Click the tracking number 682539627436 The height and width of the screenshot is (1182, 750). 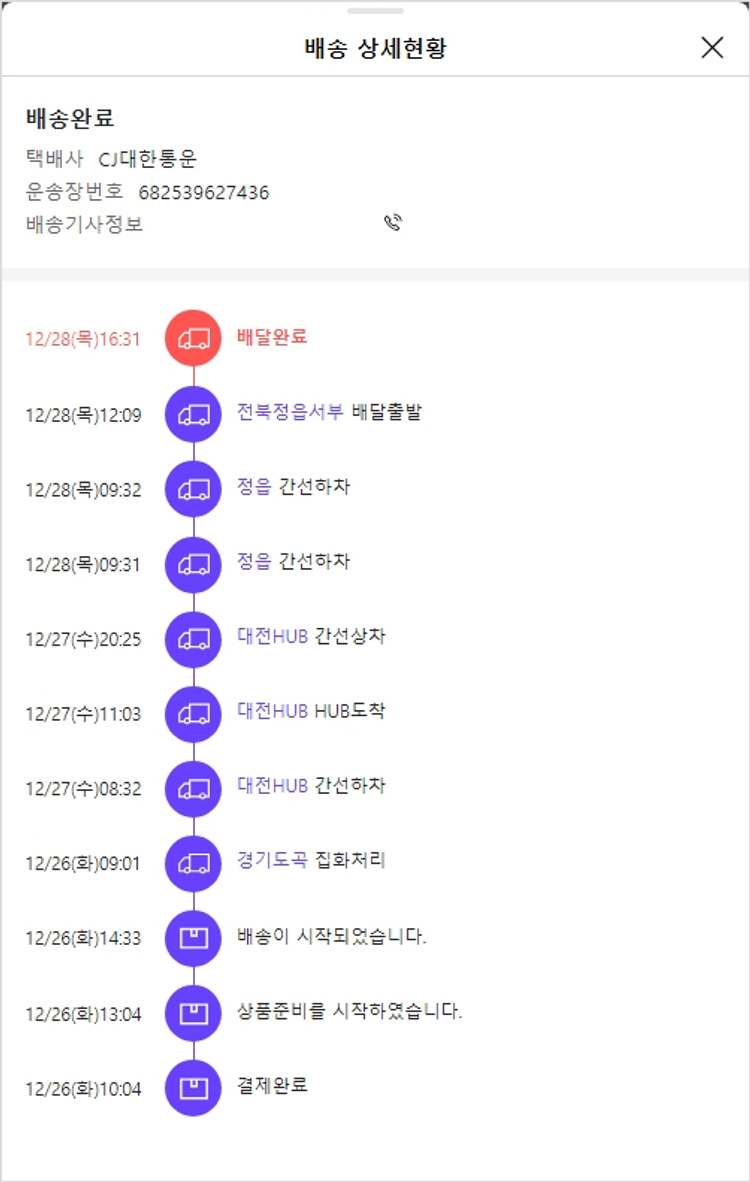[204, 192]
